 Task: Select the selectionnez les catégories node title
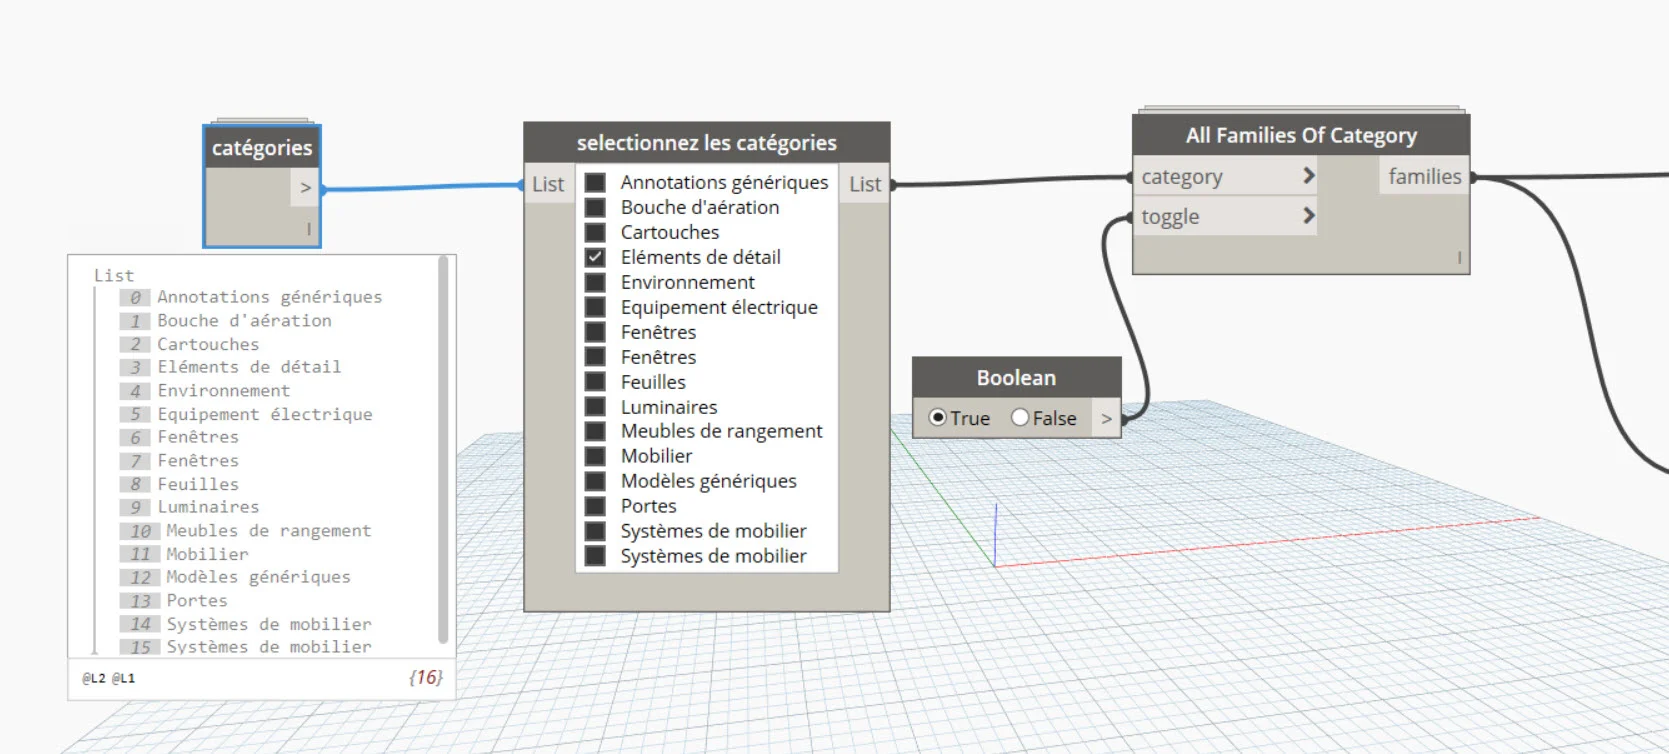tap(707, 143)
